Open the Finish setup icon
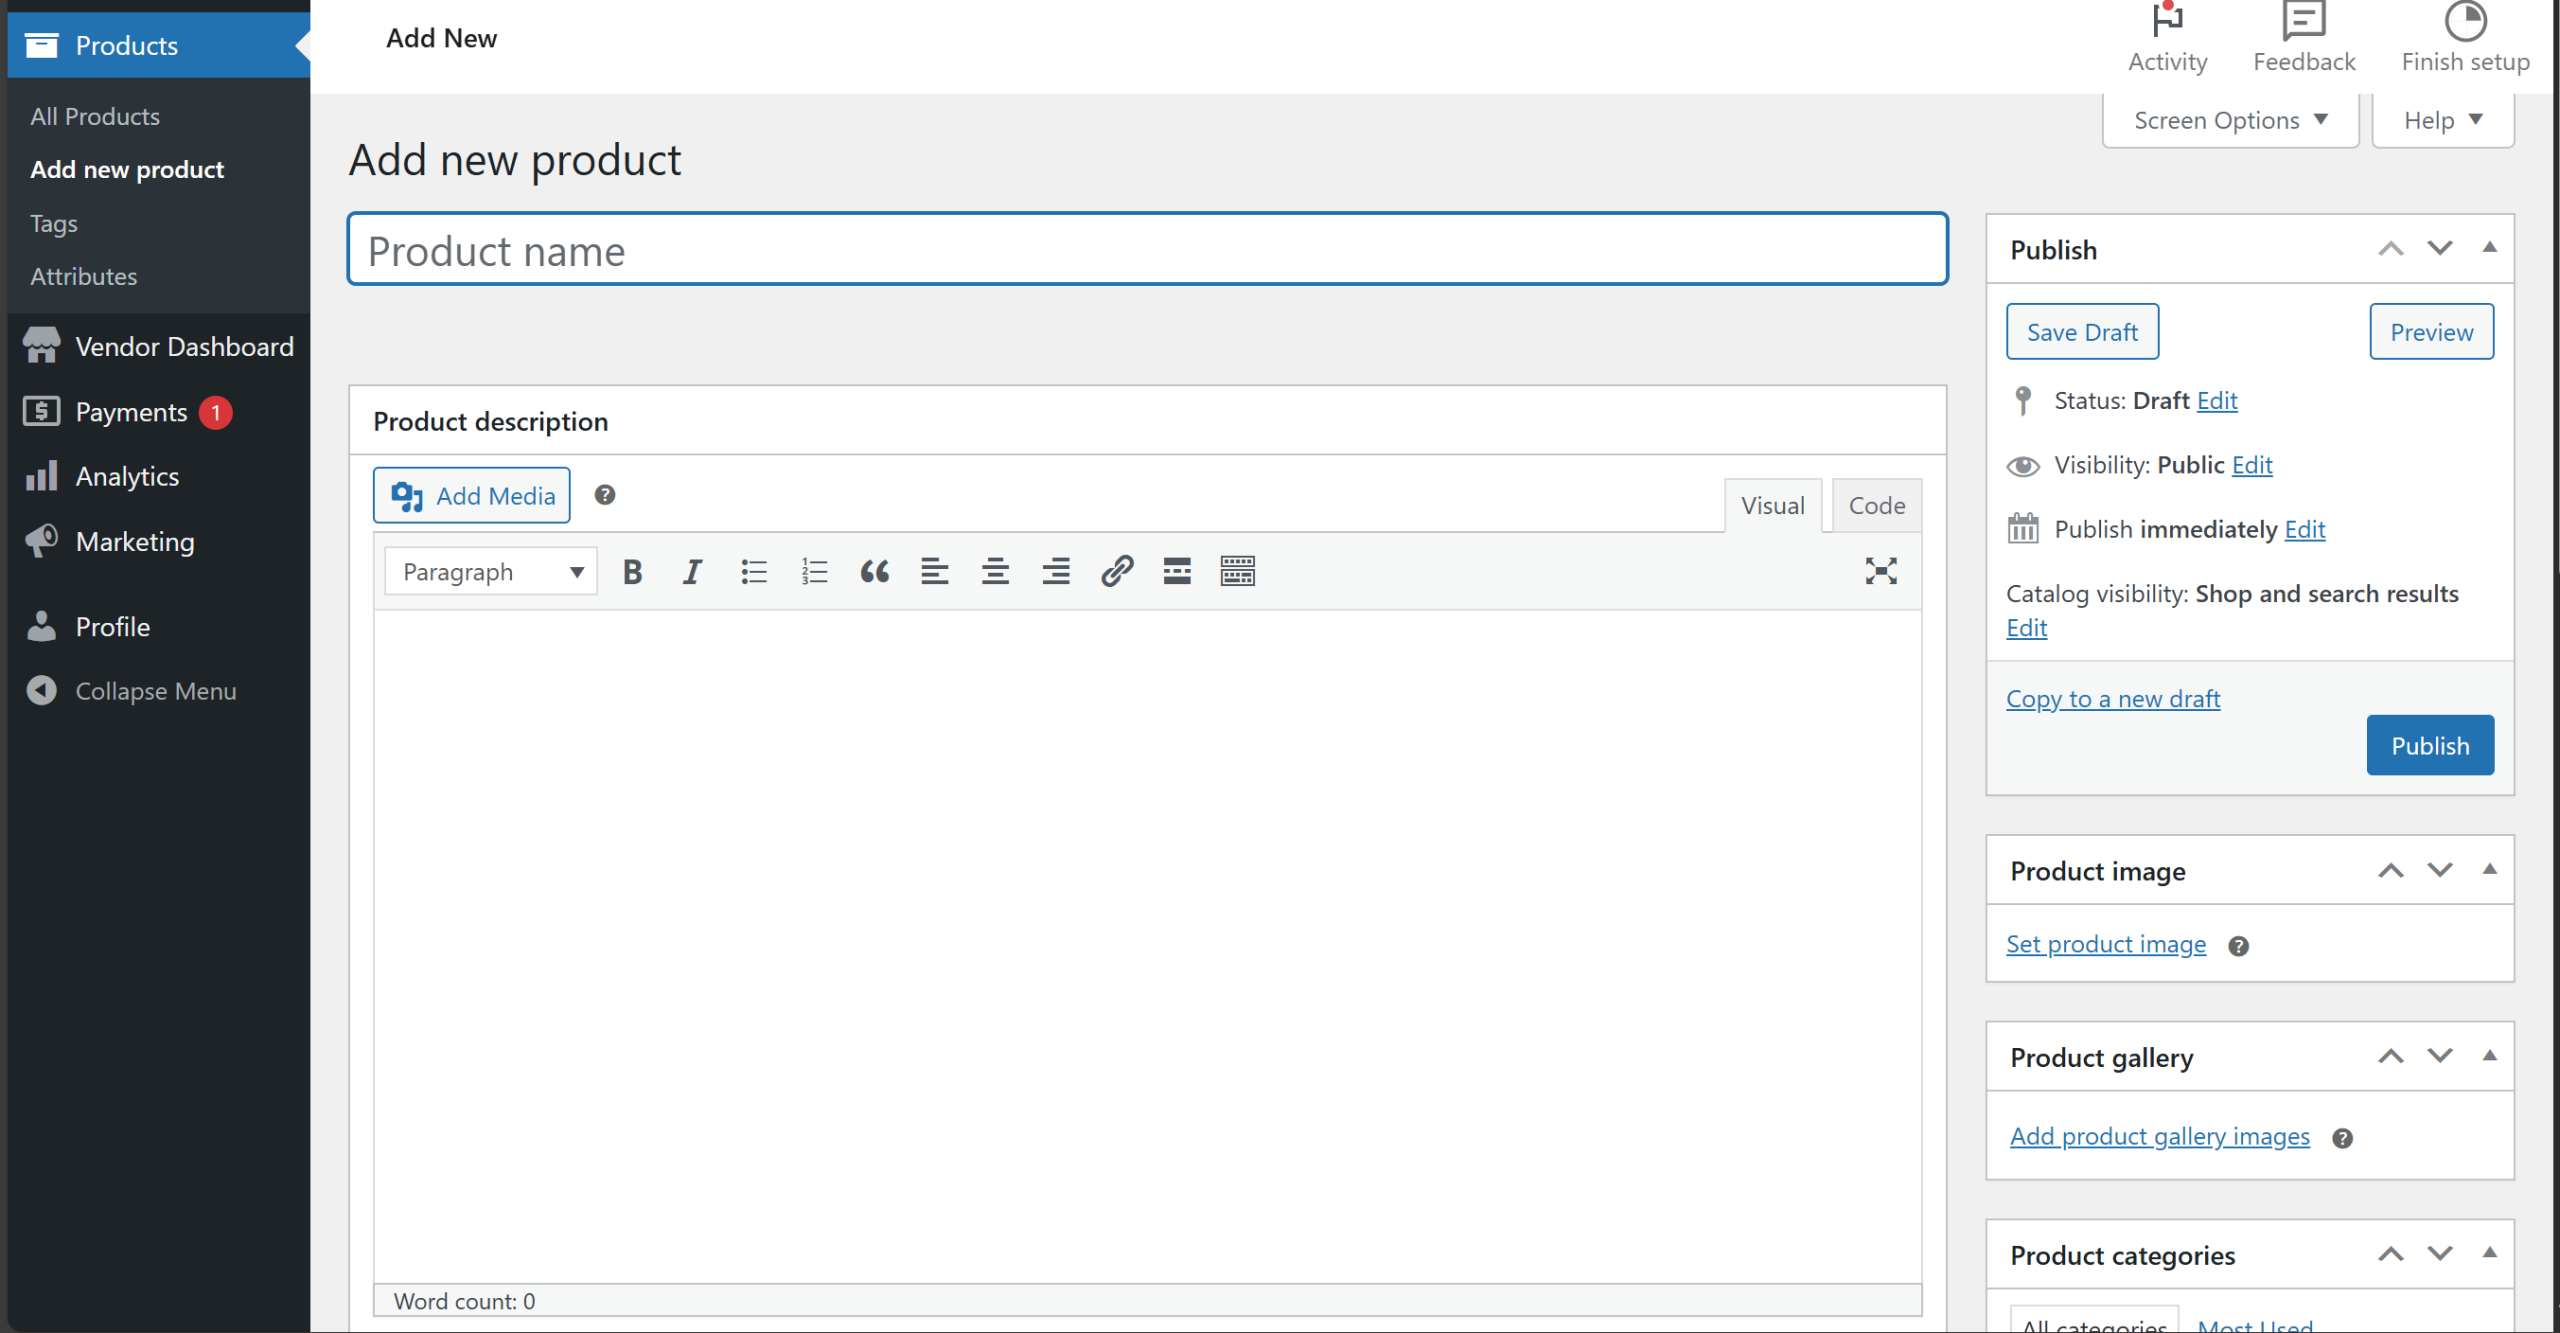Image resolution: width=2560 pixels, height=1333 pixels. (x=2466, y=40)
